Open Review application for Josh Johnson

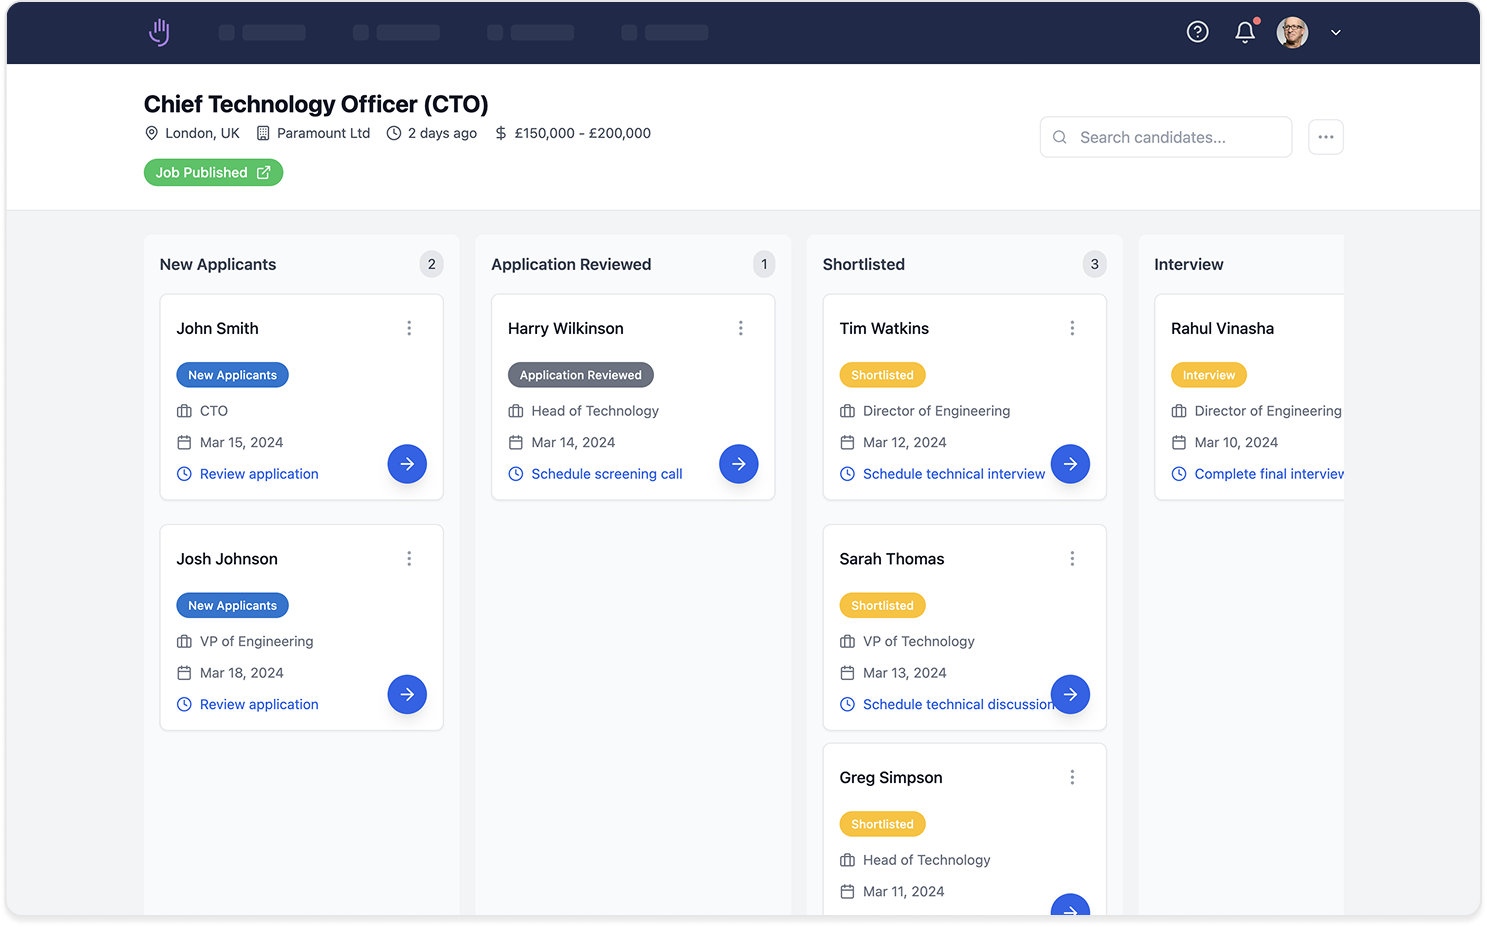258,704
